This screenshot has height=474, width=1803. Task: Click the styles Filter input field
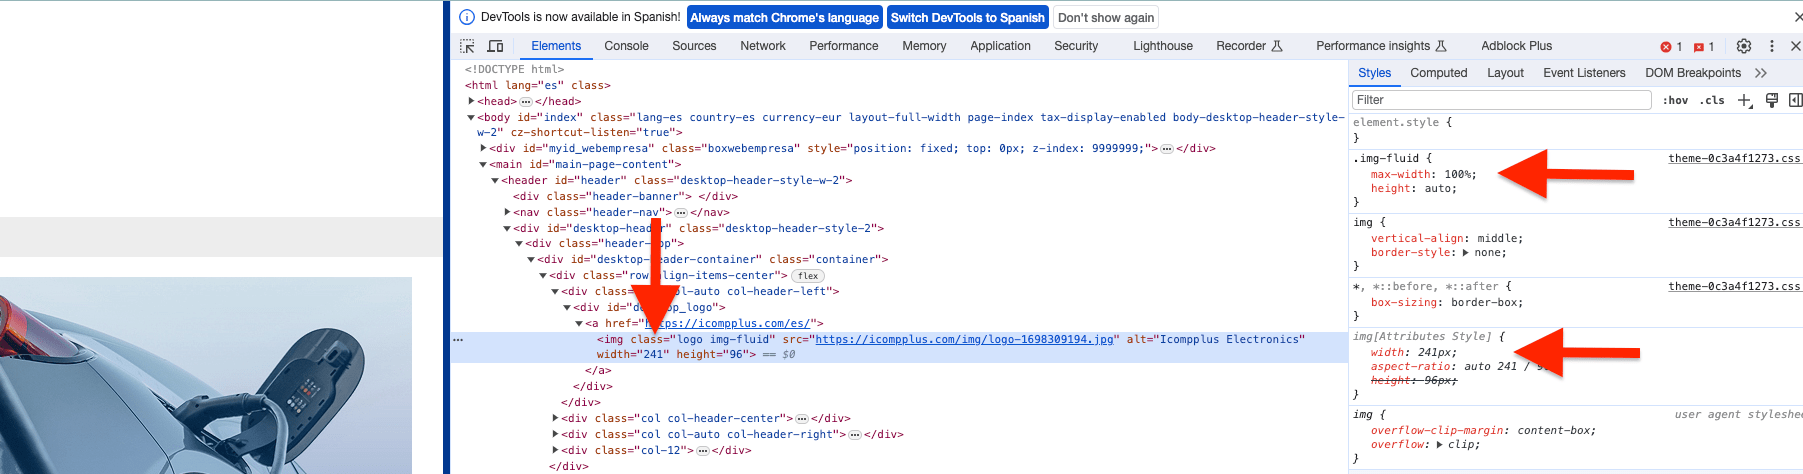tap(1501, 100)
